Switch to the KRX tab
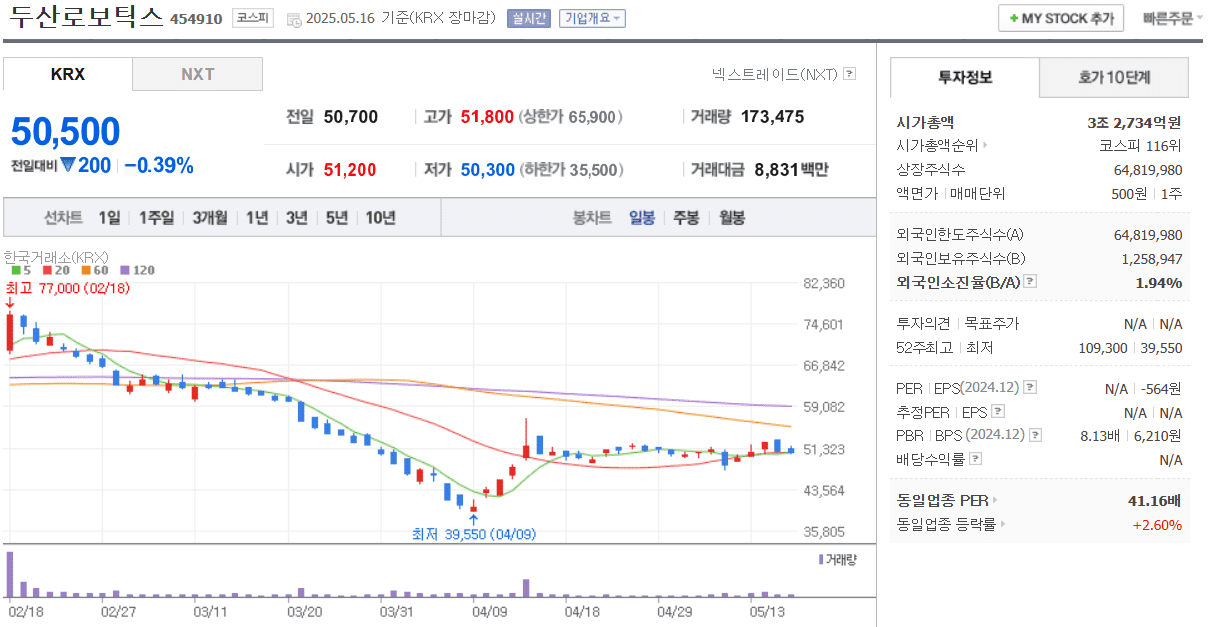1210x627 pixels. click(68, 74)
